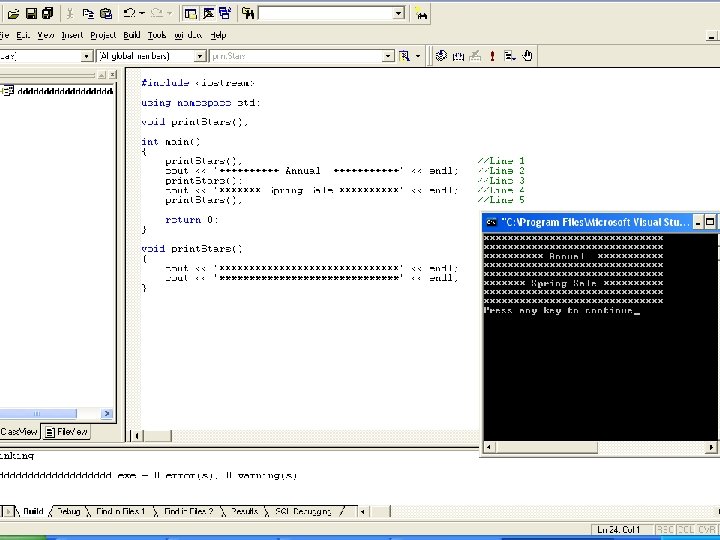720x540 pixels.
Task: Click the Compile icon in build toolbar
Action: (x=441, y=56)
